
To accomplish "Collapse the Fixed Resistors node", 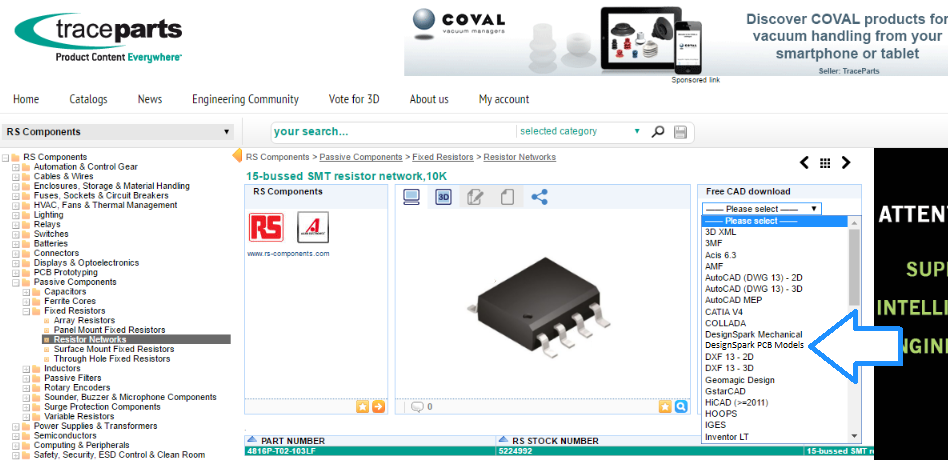I will click(x=26, y=311).
